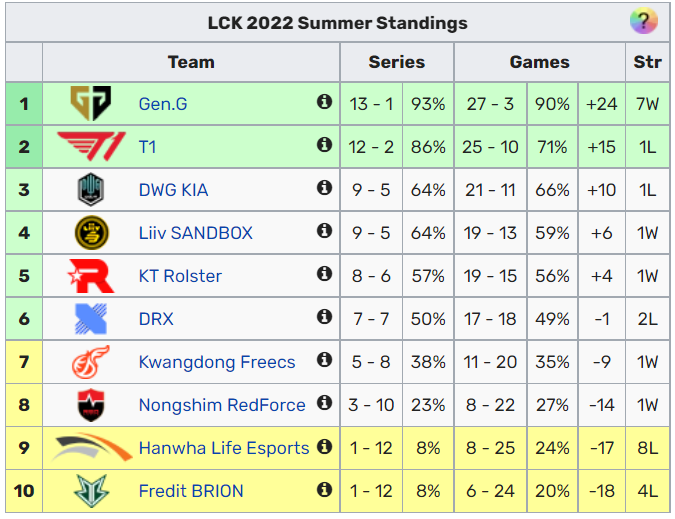
Task: Expand info icon beside Gen.G
Action: [324, 102]
